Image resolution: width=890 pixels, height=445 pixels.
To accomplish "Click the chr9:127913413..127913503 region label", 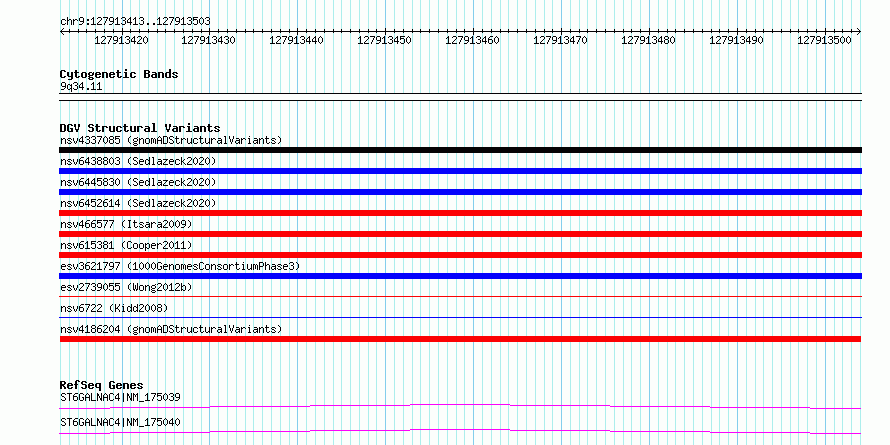I will (x=135, y=21).
